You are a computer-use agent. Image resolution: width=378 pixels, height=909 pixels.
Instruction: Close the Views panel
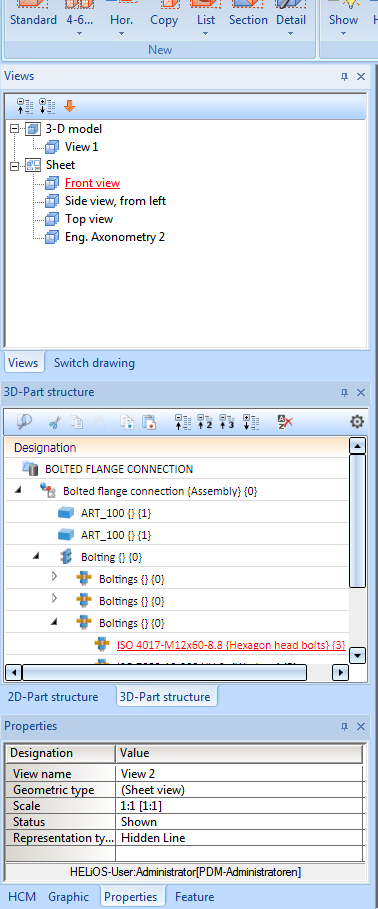point(361,77)
